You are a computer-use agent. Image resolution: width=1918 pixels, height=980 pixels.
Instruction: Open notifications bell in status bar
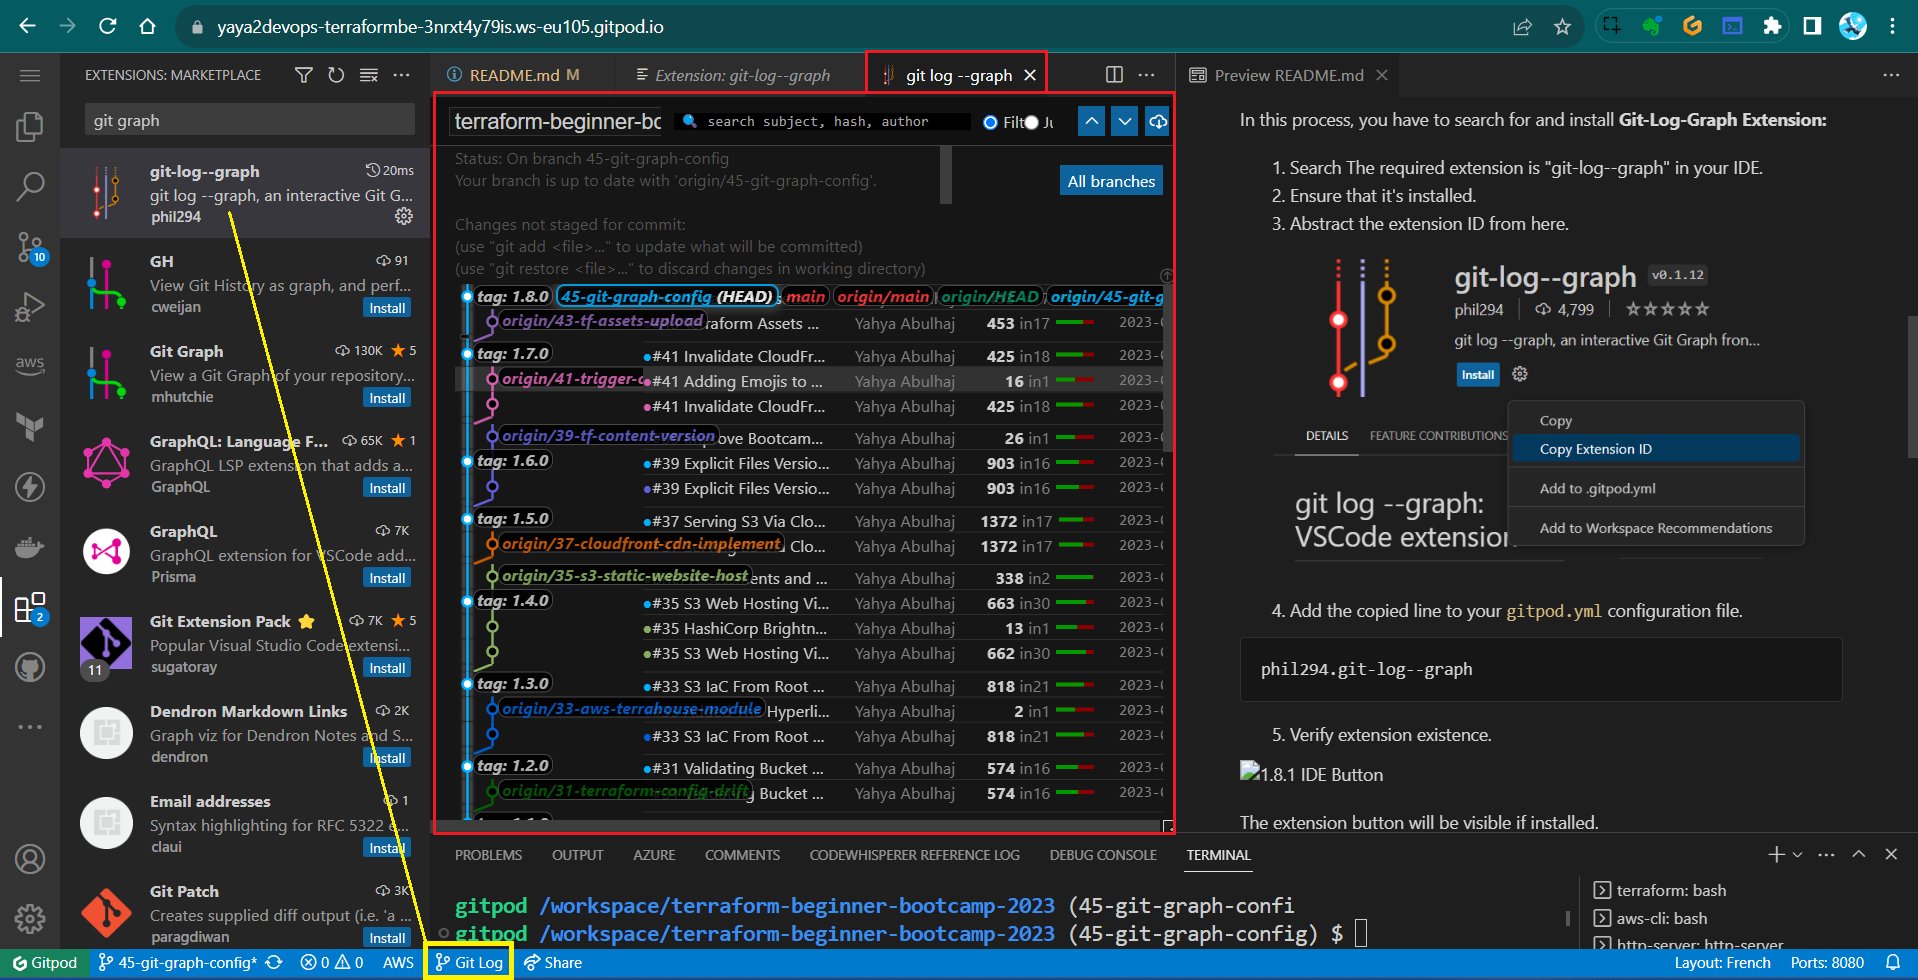pyautogui.click(x=1893, y=962)
